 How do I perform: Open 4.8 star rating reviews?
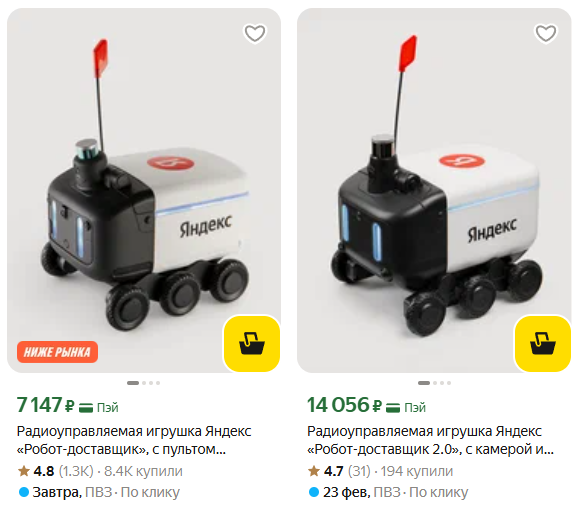(x=56, y=471)
